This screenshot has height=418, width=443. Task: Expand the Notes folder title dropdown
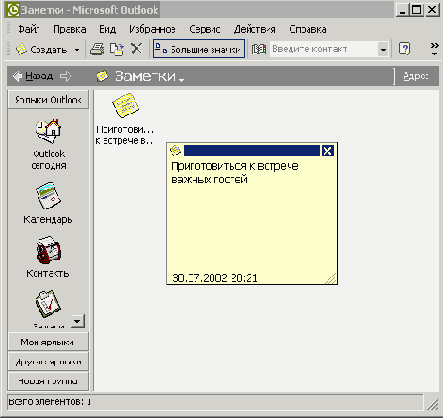(181, 80)
